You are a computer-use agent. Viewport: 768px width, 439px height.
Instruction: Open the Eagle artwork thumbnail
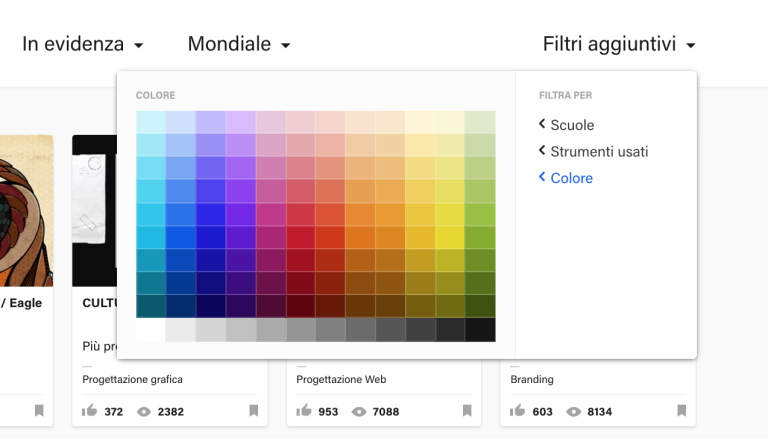click(x=26, y=210)
